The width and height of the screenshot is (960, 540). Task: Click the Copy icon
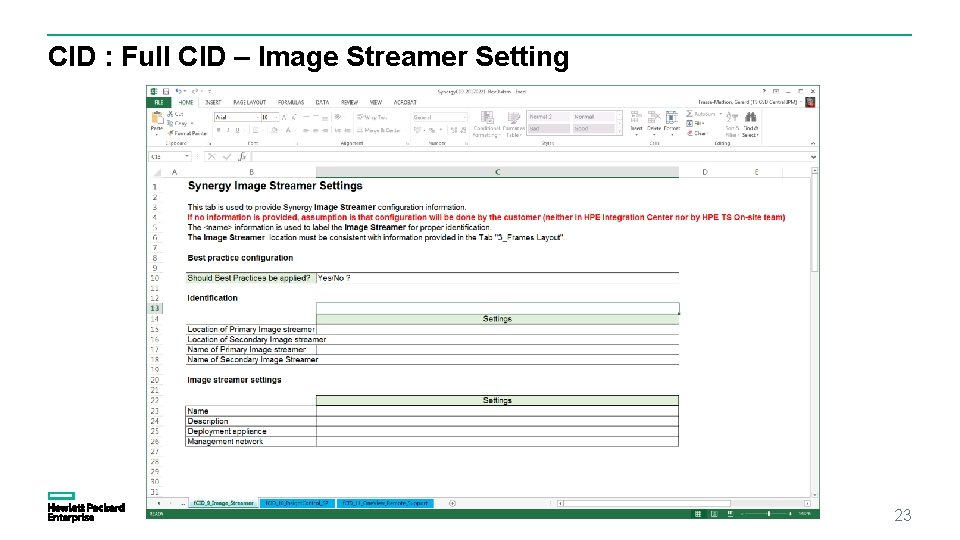(x=170, y=123)
